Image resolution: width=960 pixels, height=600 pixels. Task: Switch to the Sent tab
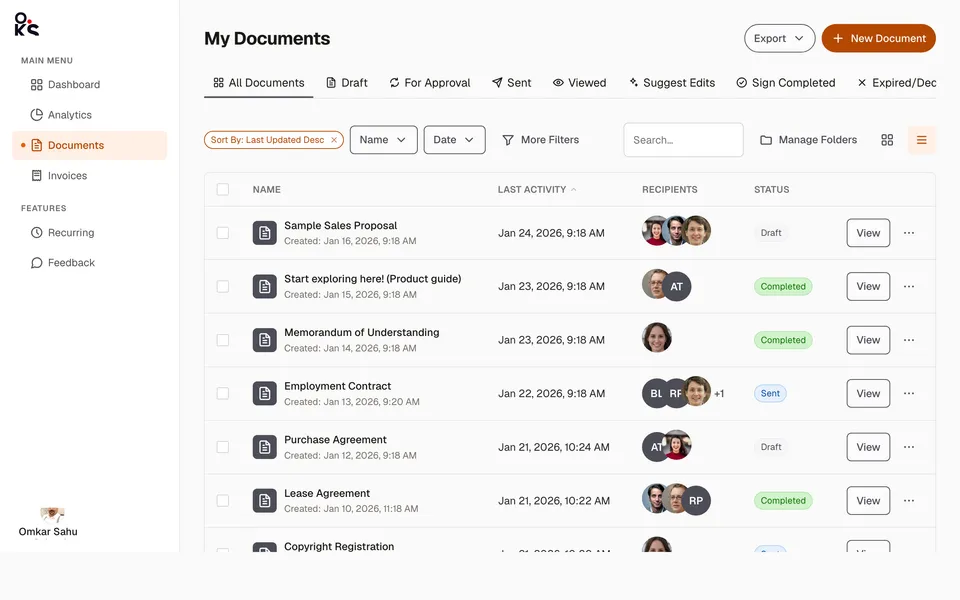click(512, 83)
